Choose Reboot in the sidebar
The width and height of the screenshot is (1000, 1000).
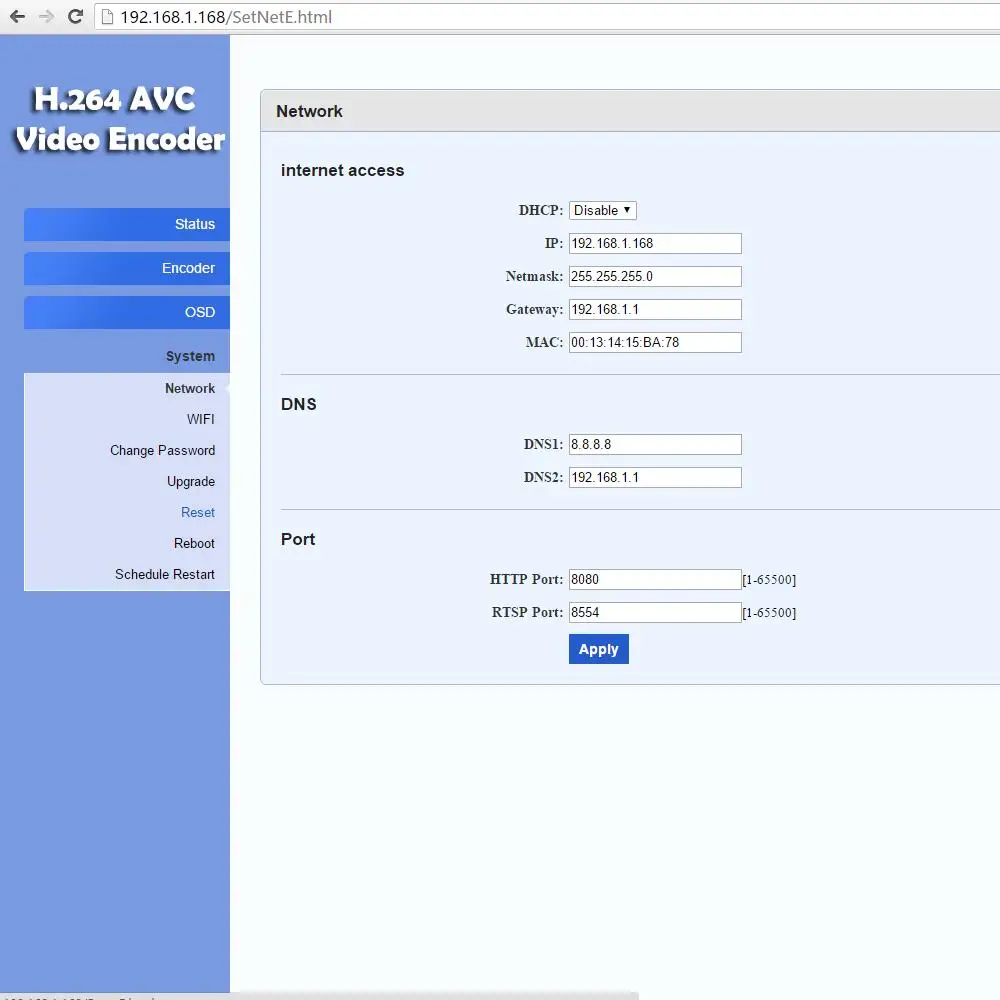[194, 543]
